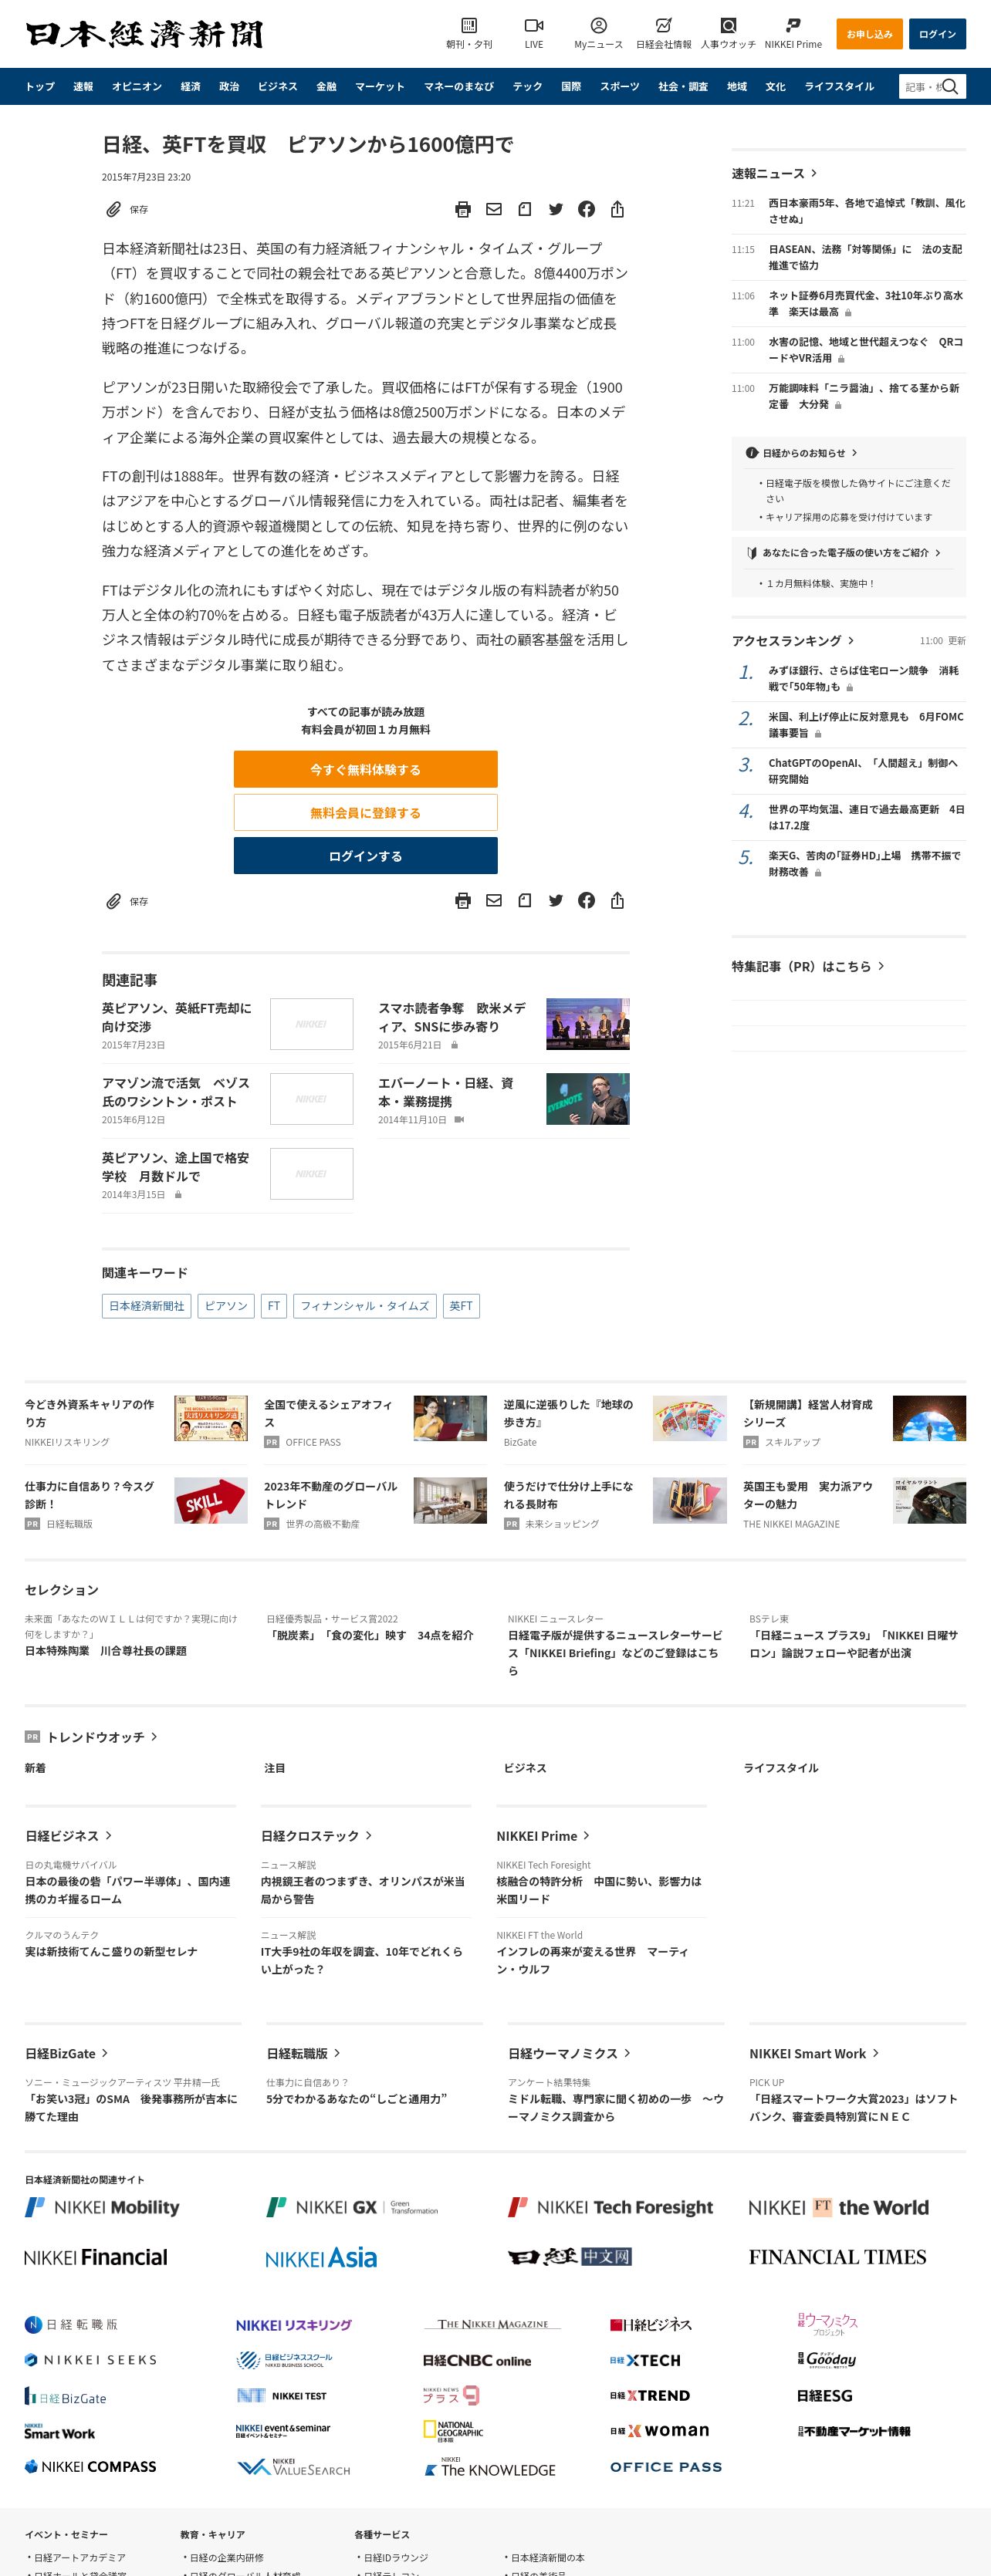Click the header ログイン button
The height and width of the screenshot is (2576, 991).
tap(937, 34)
